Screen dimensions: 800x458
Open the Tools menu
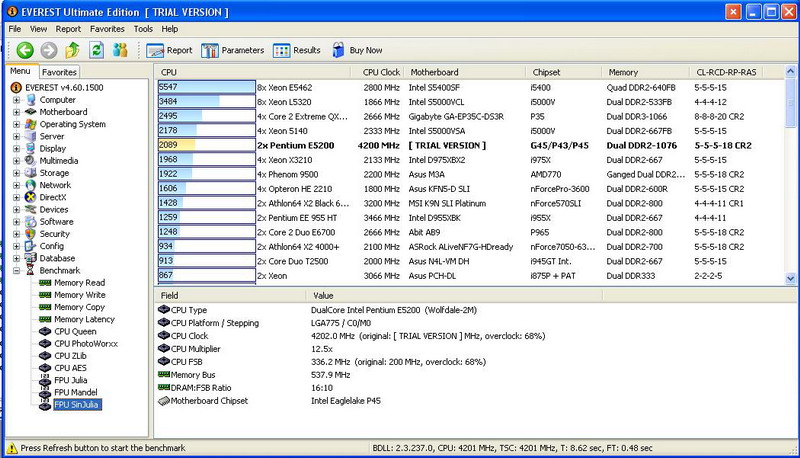coord(143,29)
